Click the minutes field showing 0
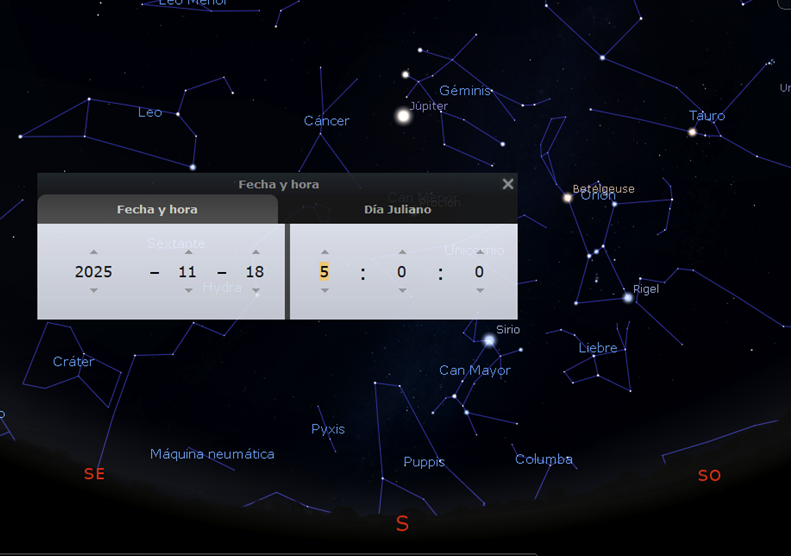 (x=402, y=272)
